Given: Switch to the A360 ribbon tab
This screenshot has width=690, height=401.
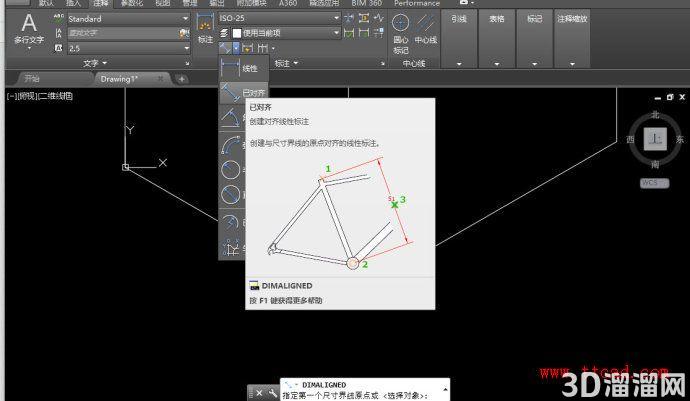Looking at the screenshot, I should [x=288, y=3].
